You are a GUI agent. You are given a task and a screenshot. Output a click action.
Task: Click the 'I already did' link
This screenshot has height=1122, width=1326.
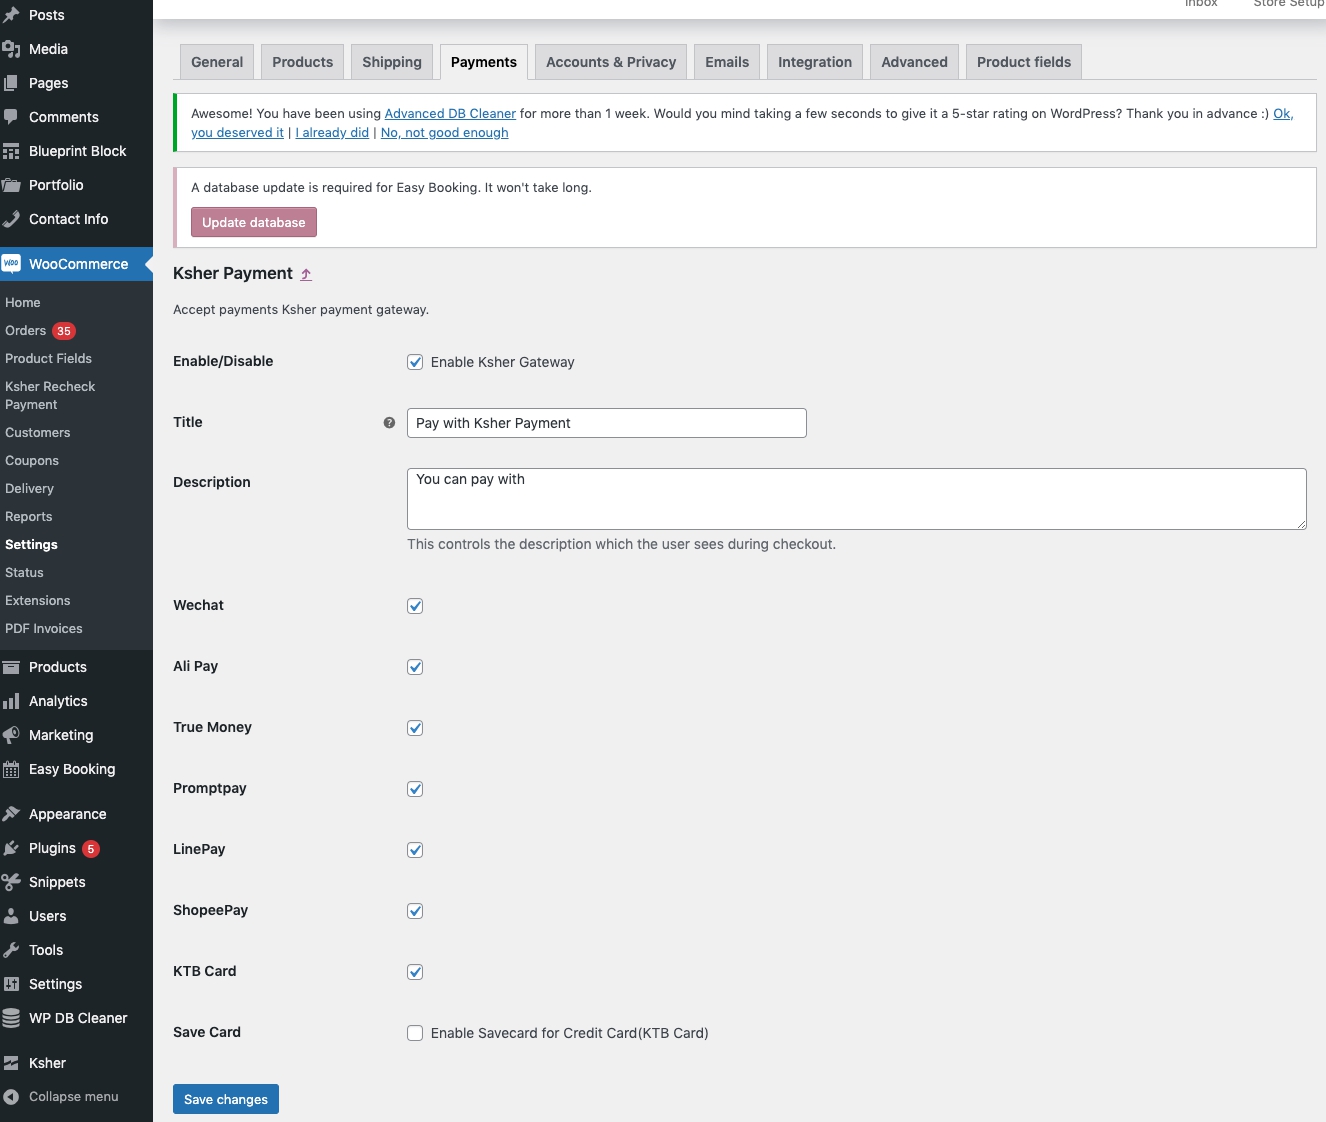tap(332, 133)
